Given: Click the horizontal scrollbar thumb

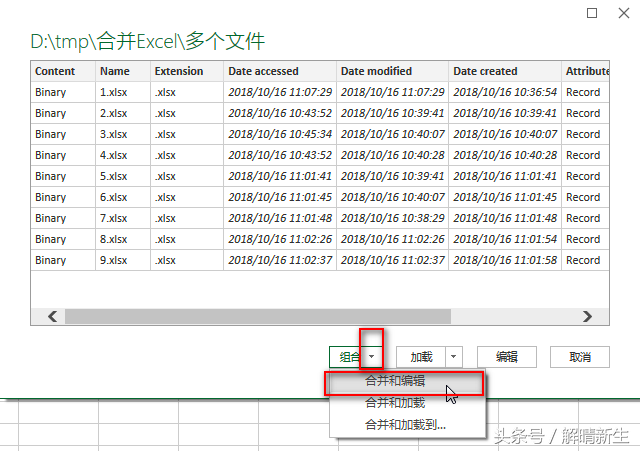Looking at the screenshot, I should click(x=258, y=316).
